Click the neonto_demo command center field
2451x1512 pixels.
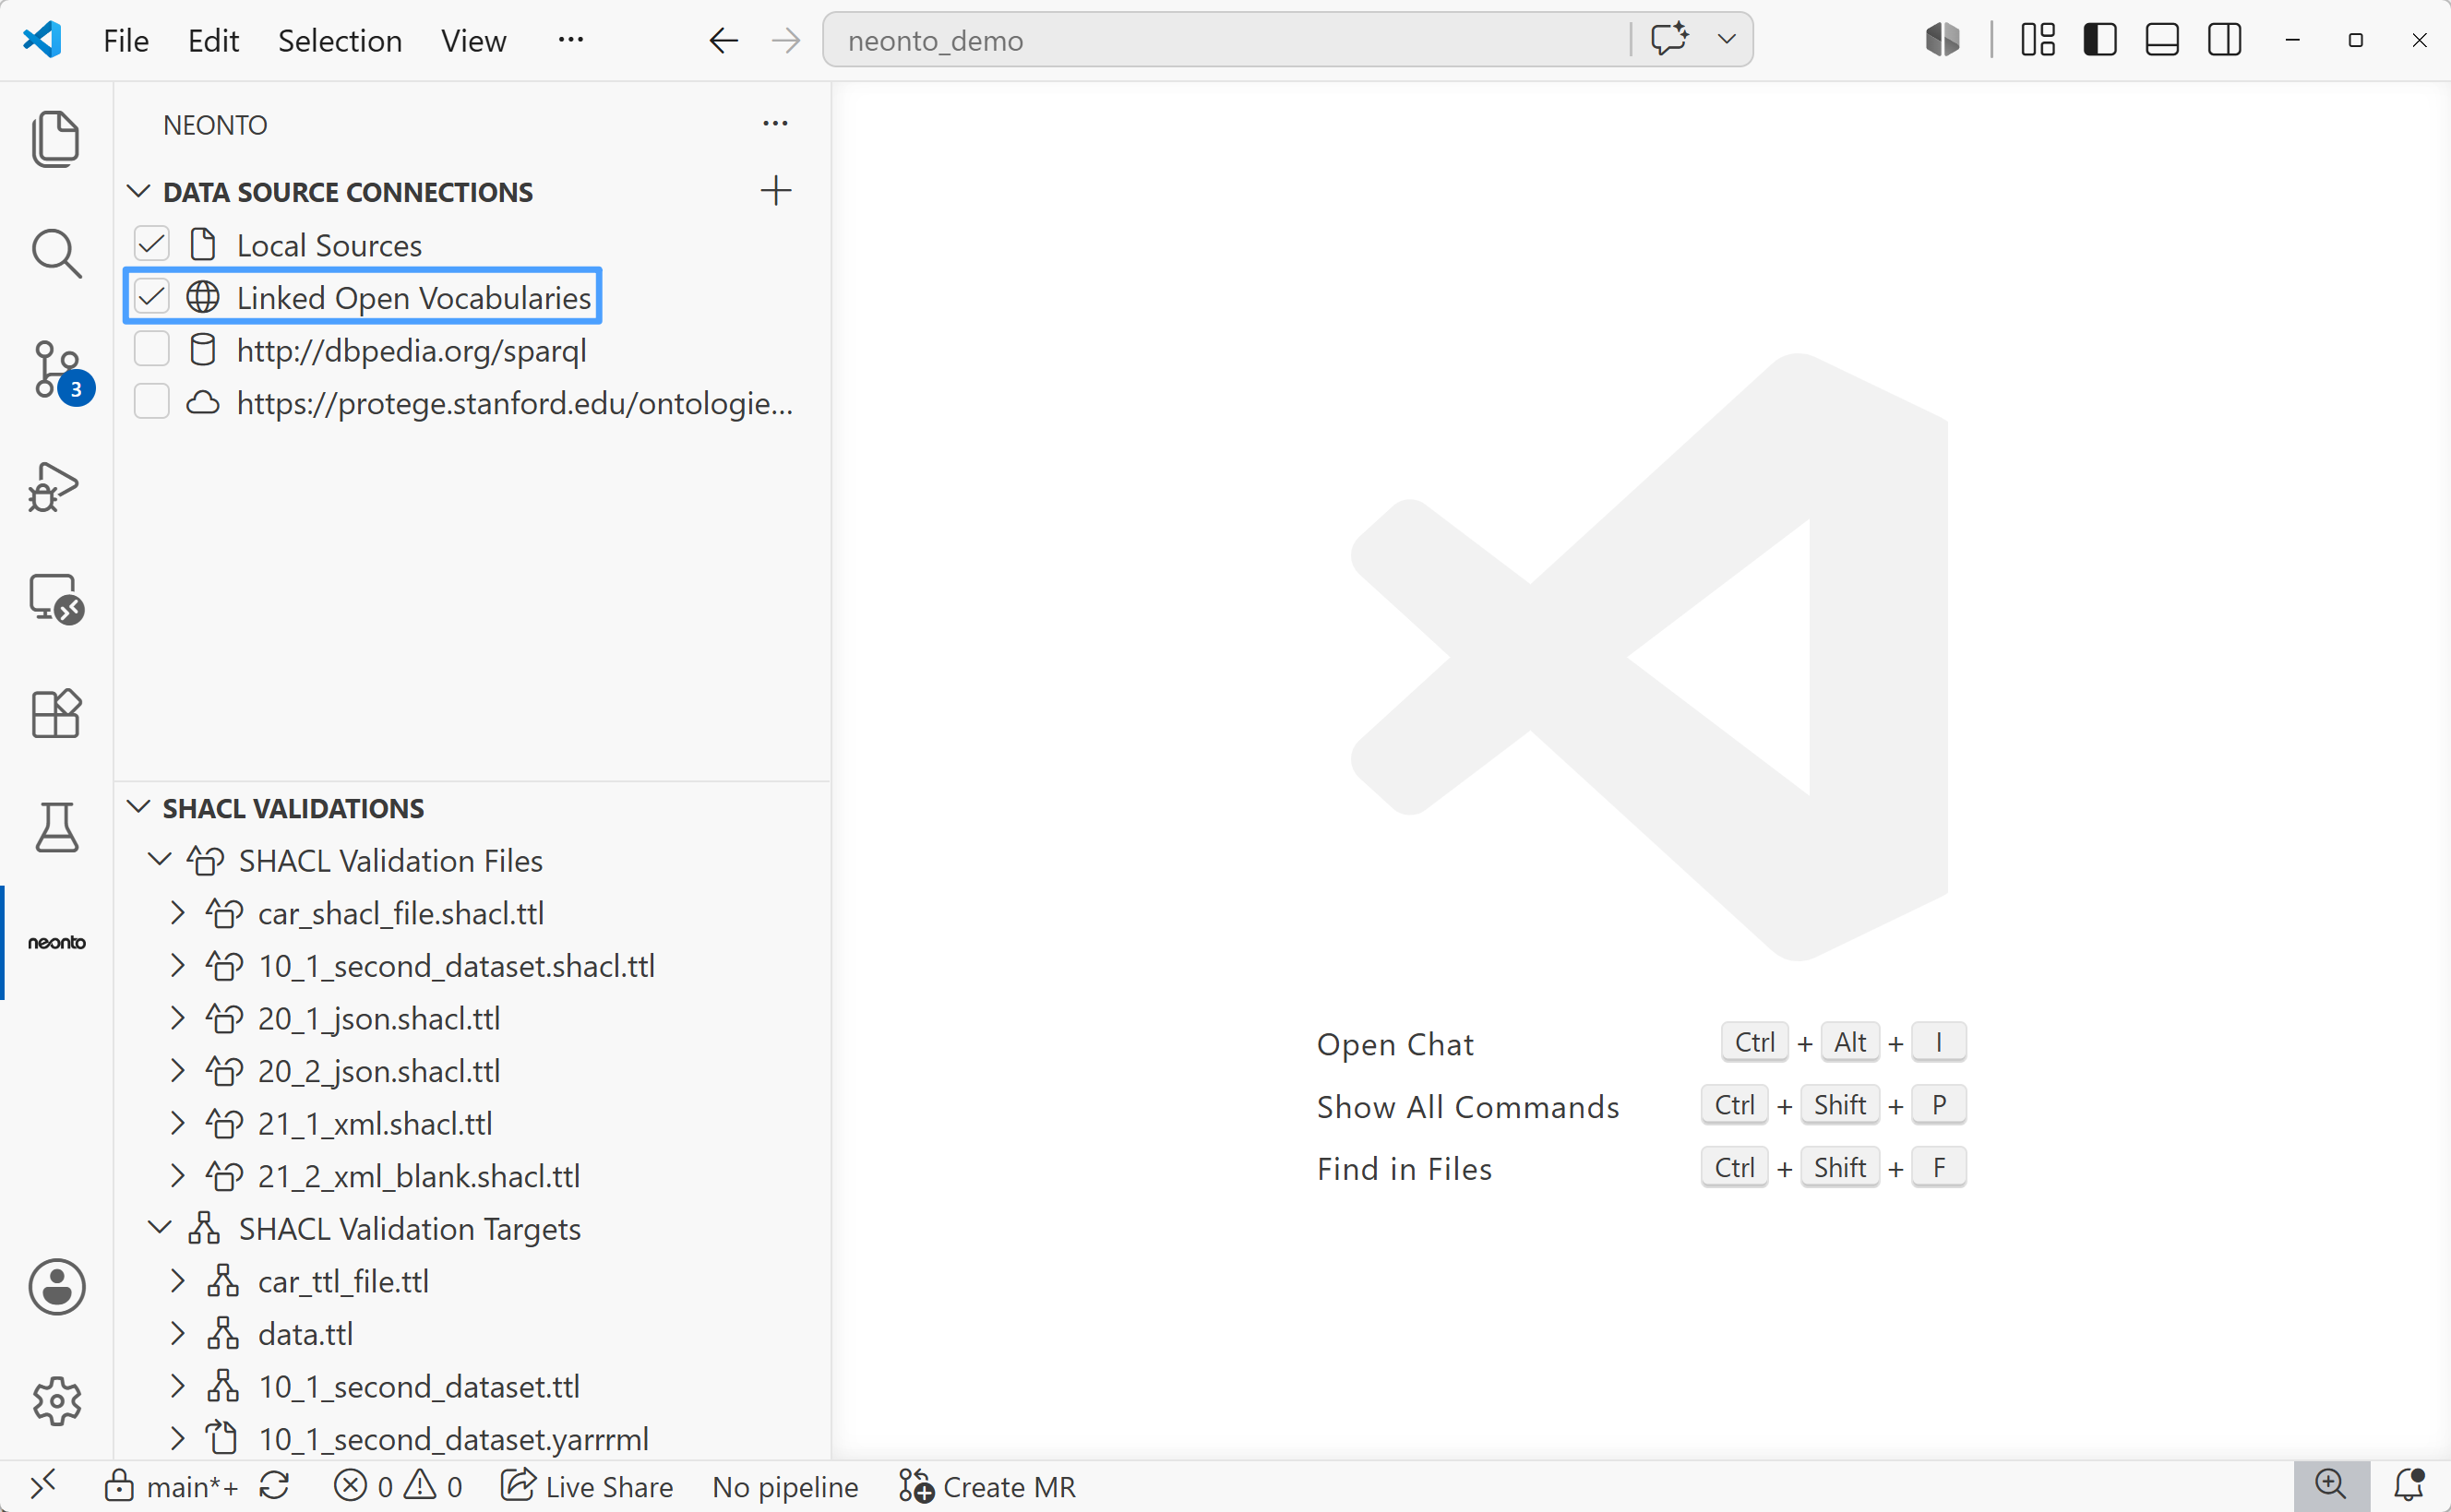coord(1226,40)
